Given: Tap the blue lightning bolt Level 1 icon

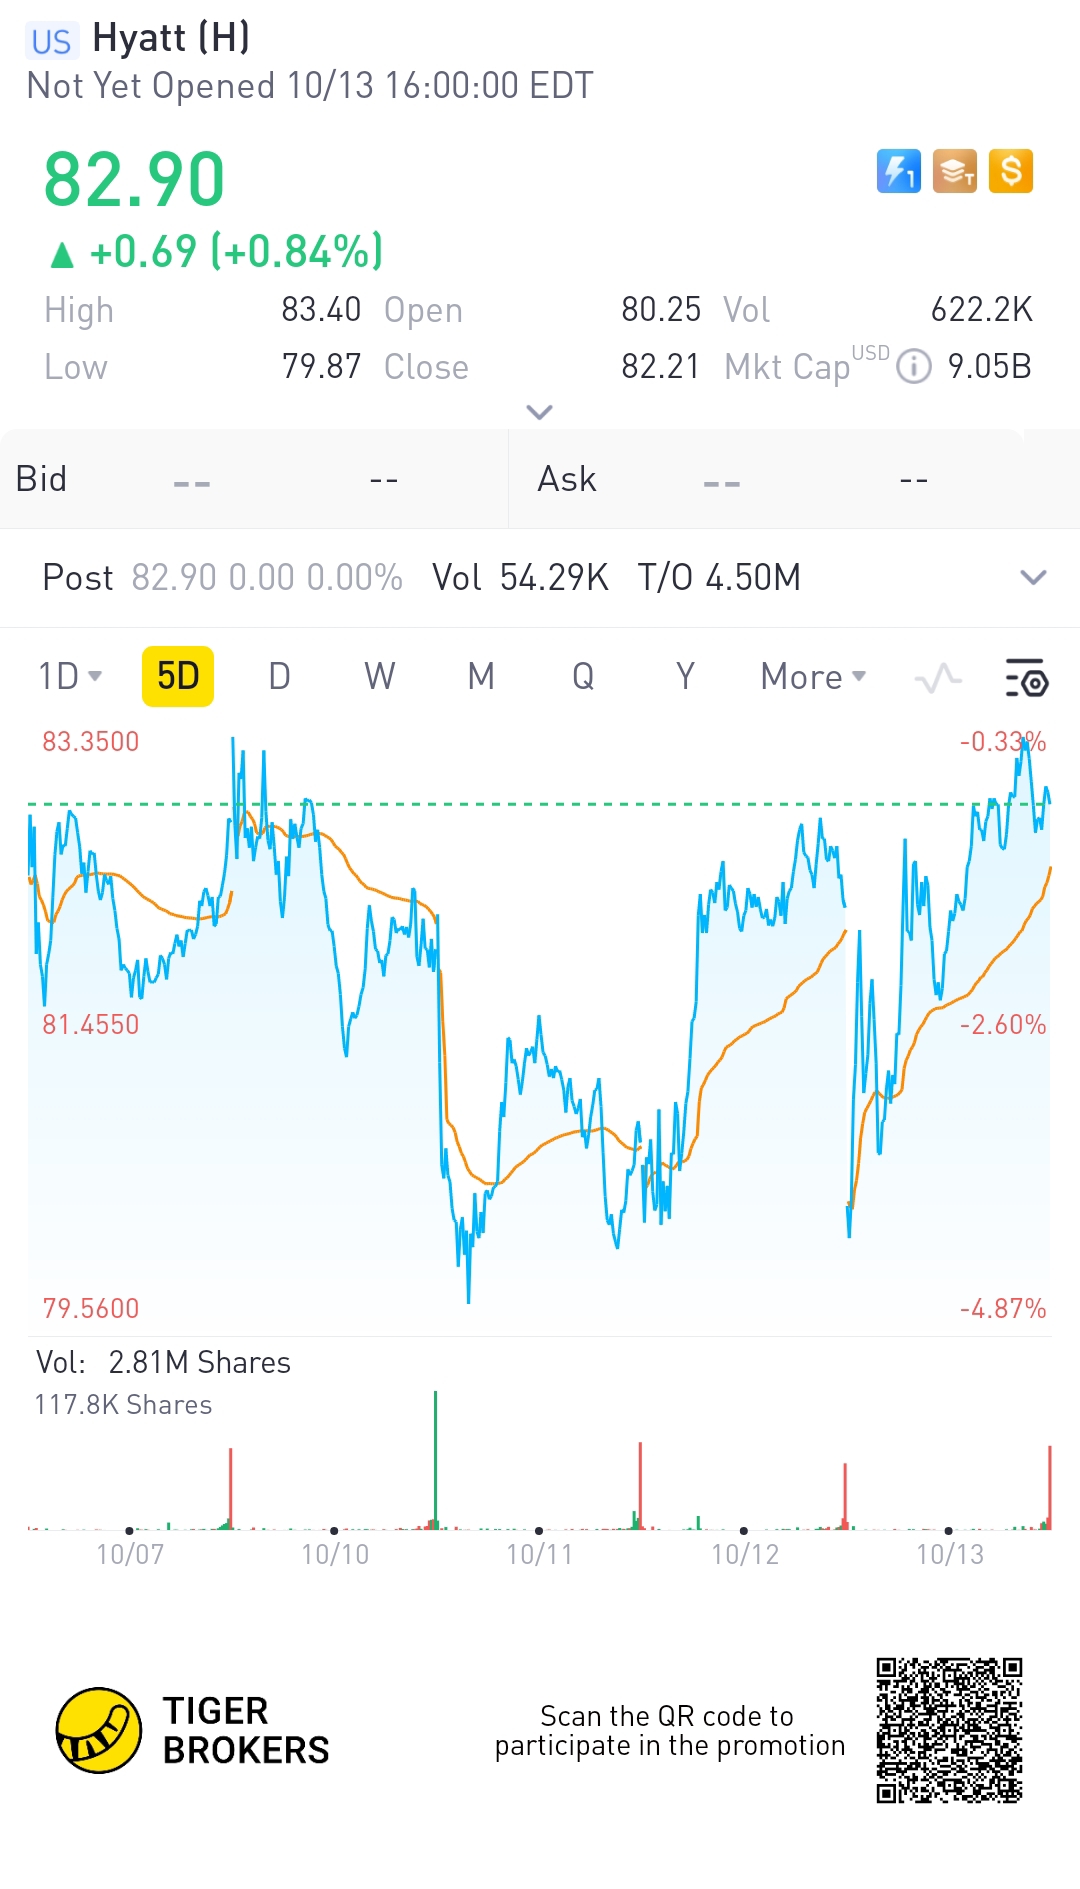Looking at the screenshot, I should coord(898,171).
